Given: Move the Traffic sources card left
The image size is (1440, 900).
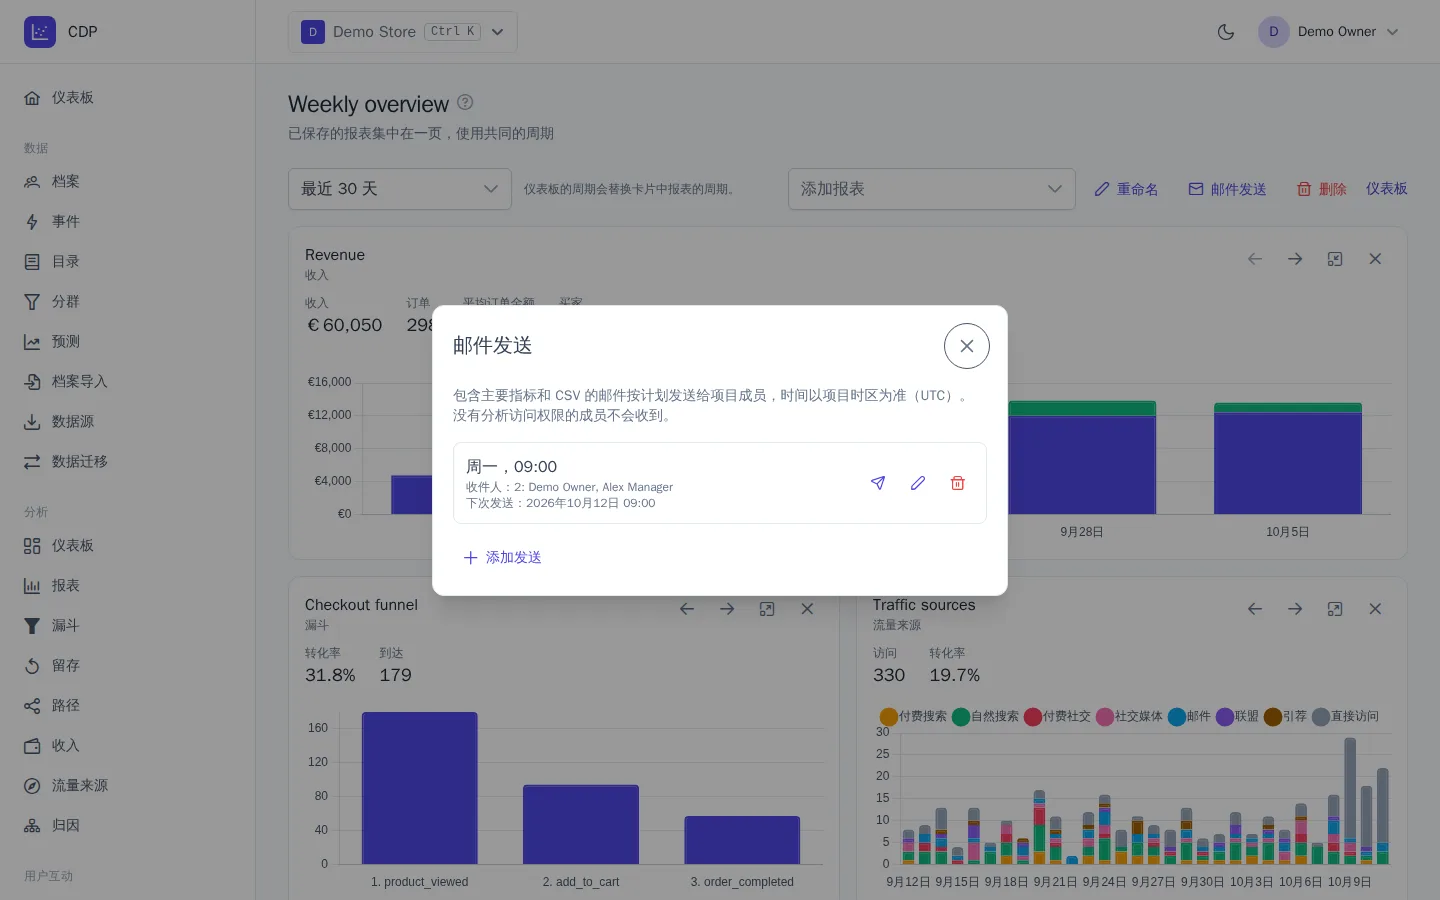Looking at the screenshot, I should [1255, 609].
